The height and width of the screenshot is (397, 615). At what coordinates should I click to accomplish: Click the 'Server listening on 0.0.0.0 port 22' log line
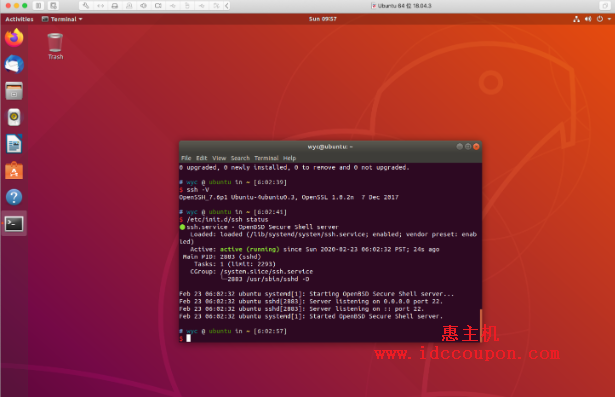pyautogui.click(x=311, y=302)
